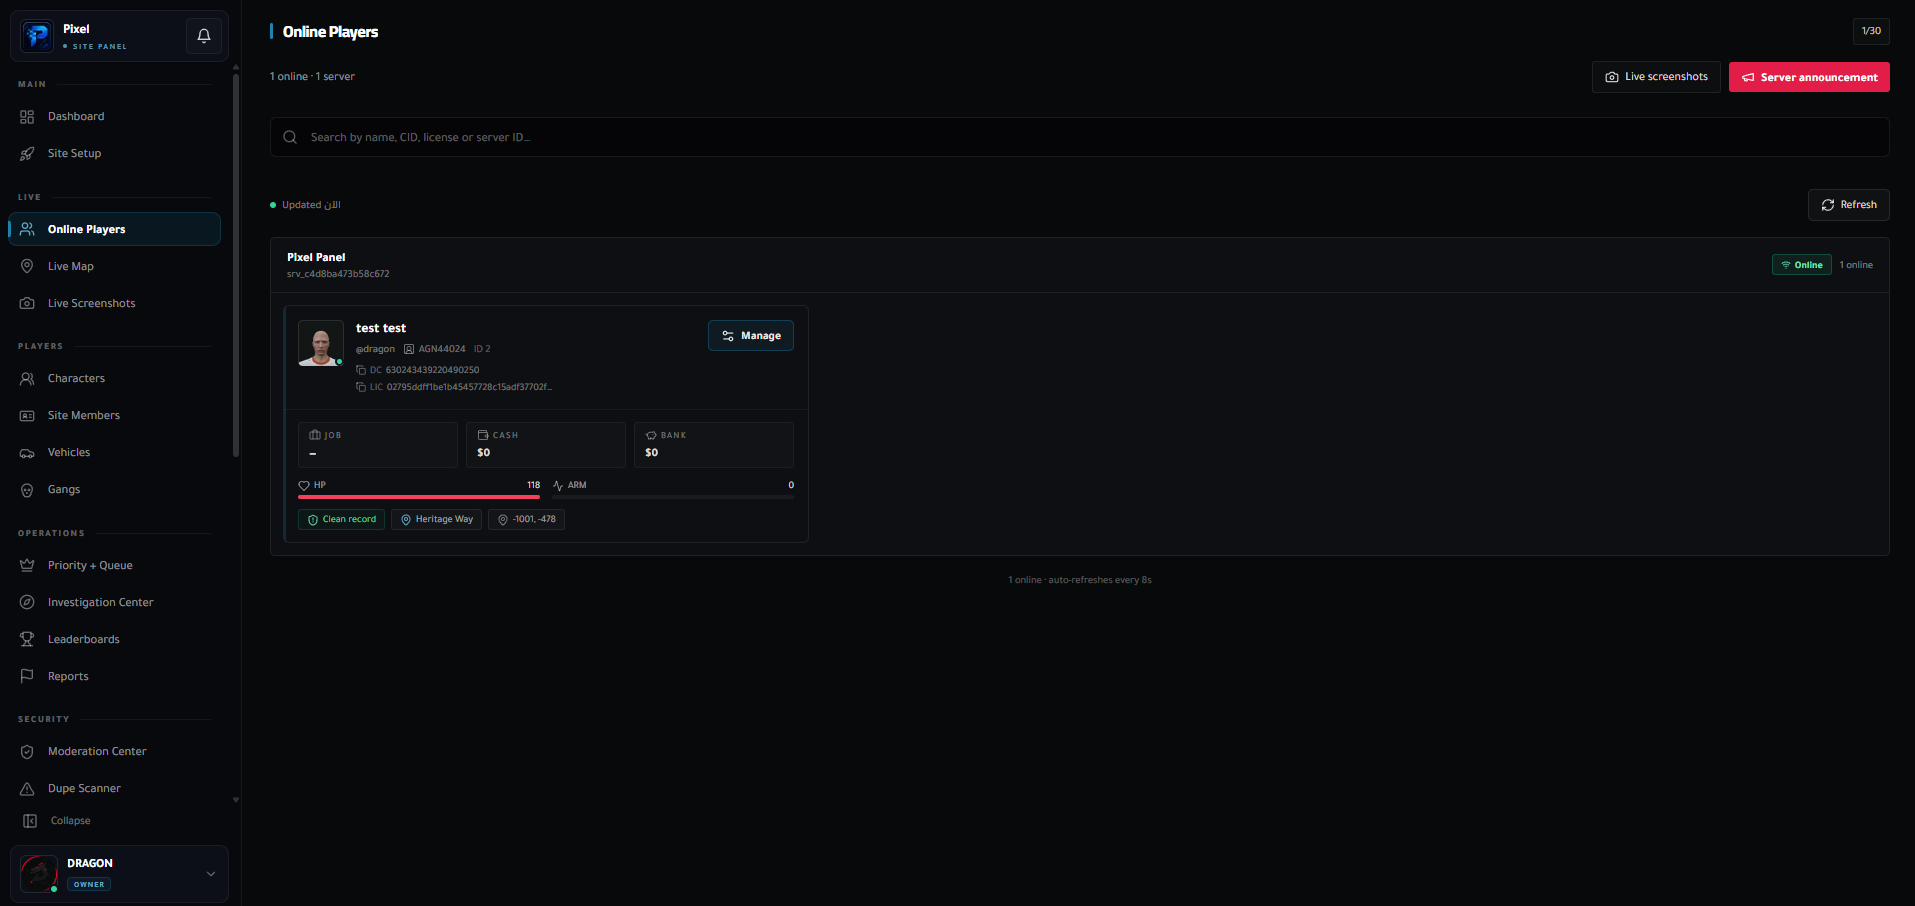
Task: Click the sidebar scroll down arrow
Action: tap(236, 800)
